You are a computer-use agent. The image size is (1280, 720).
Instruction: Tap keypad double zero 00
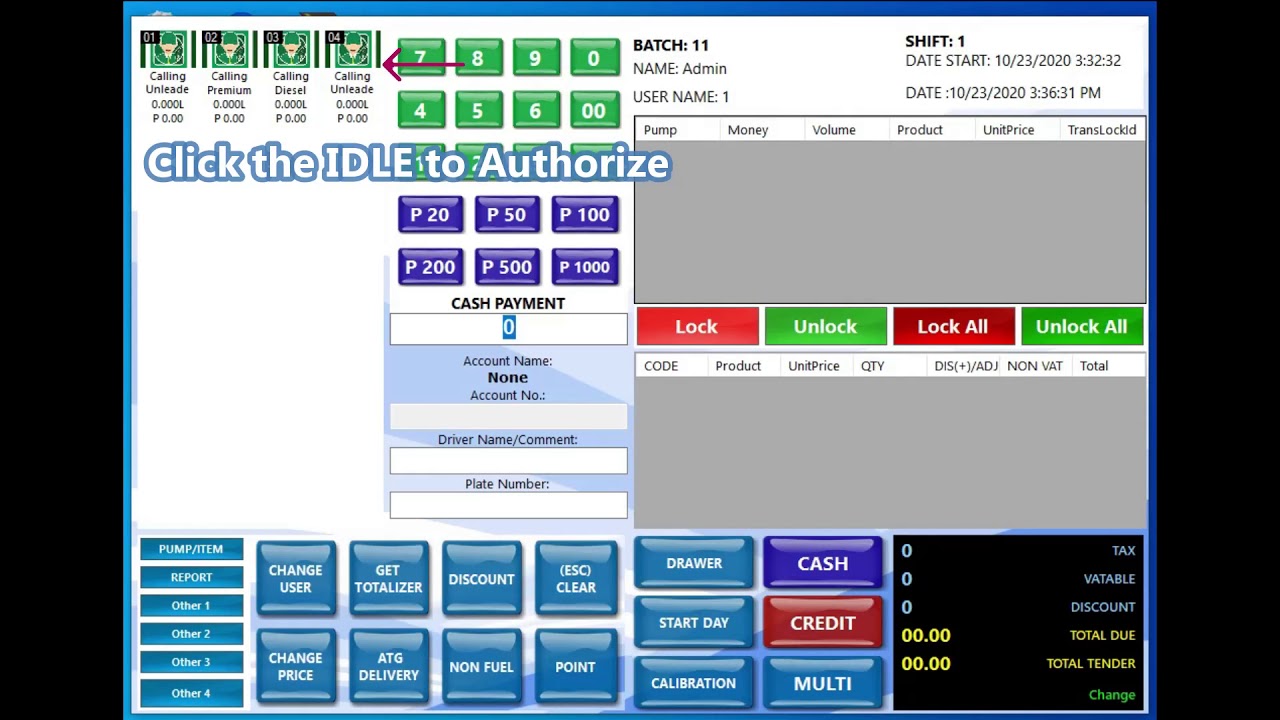[594, 110]
